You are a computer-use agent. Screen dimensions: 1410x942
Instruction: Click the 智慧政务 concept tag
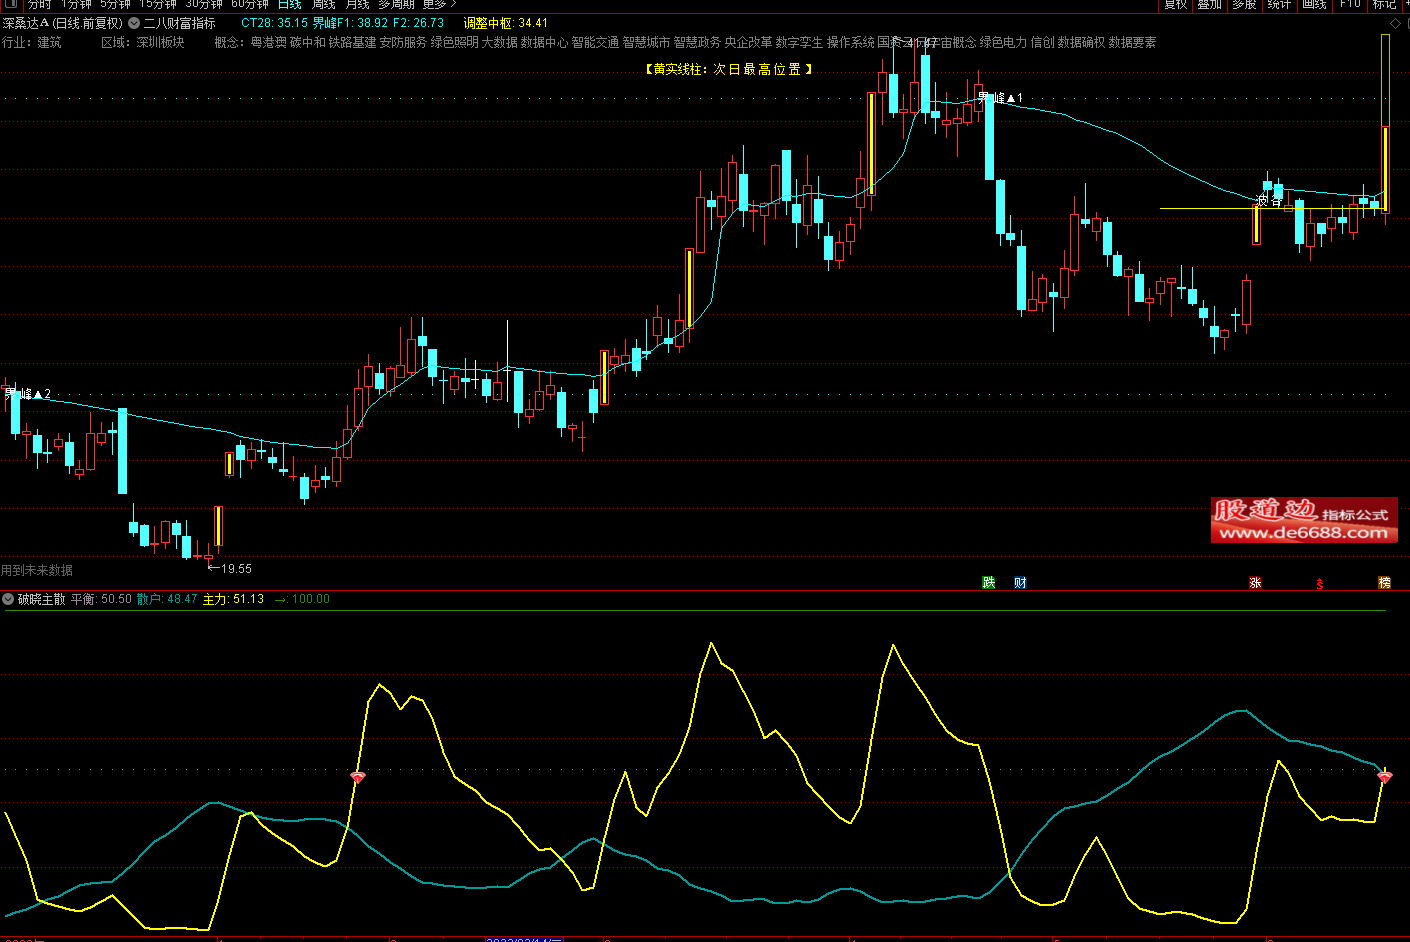pos(697,42)
